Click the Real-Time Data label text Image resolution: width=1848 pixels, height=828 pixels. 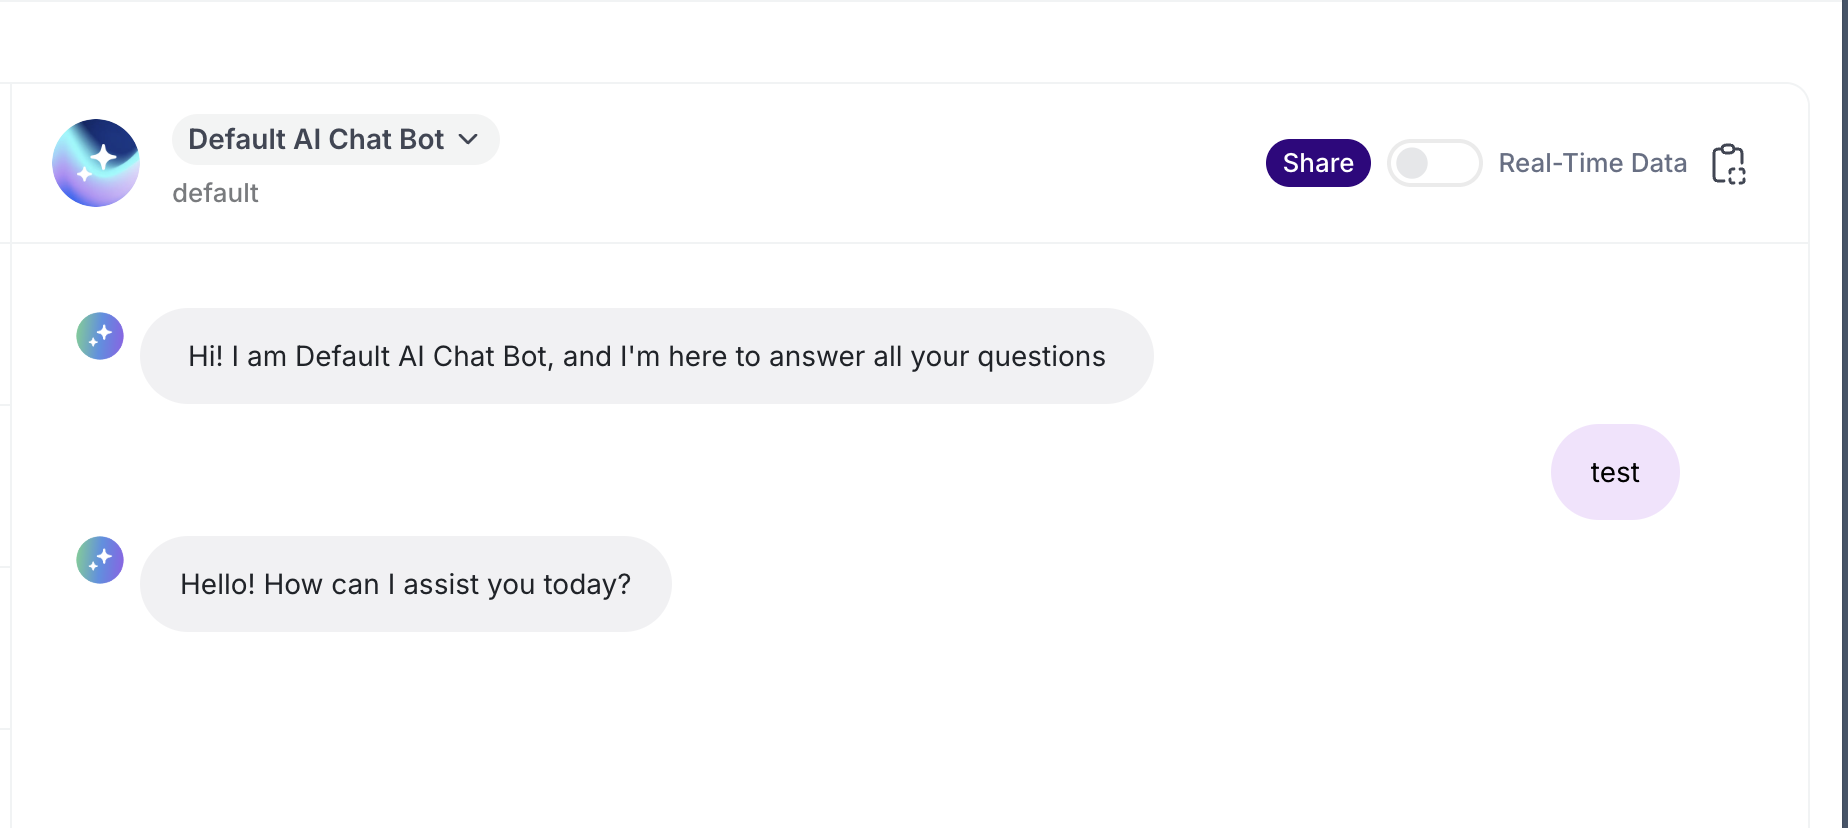click(1592, 163)
